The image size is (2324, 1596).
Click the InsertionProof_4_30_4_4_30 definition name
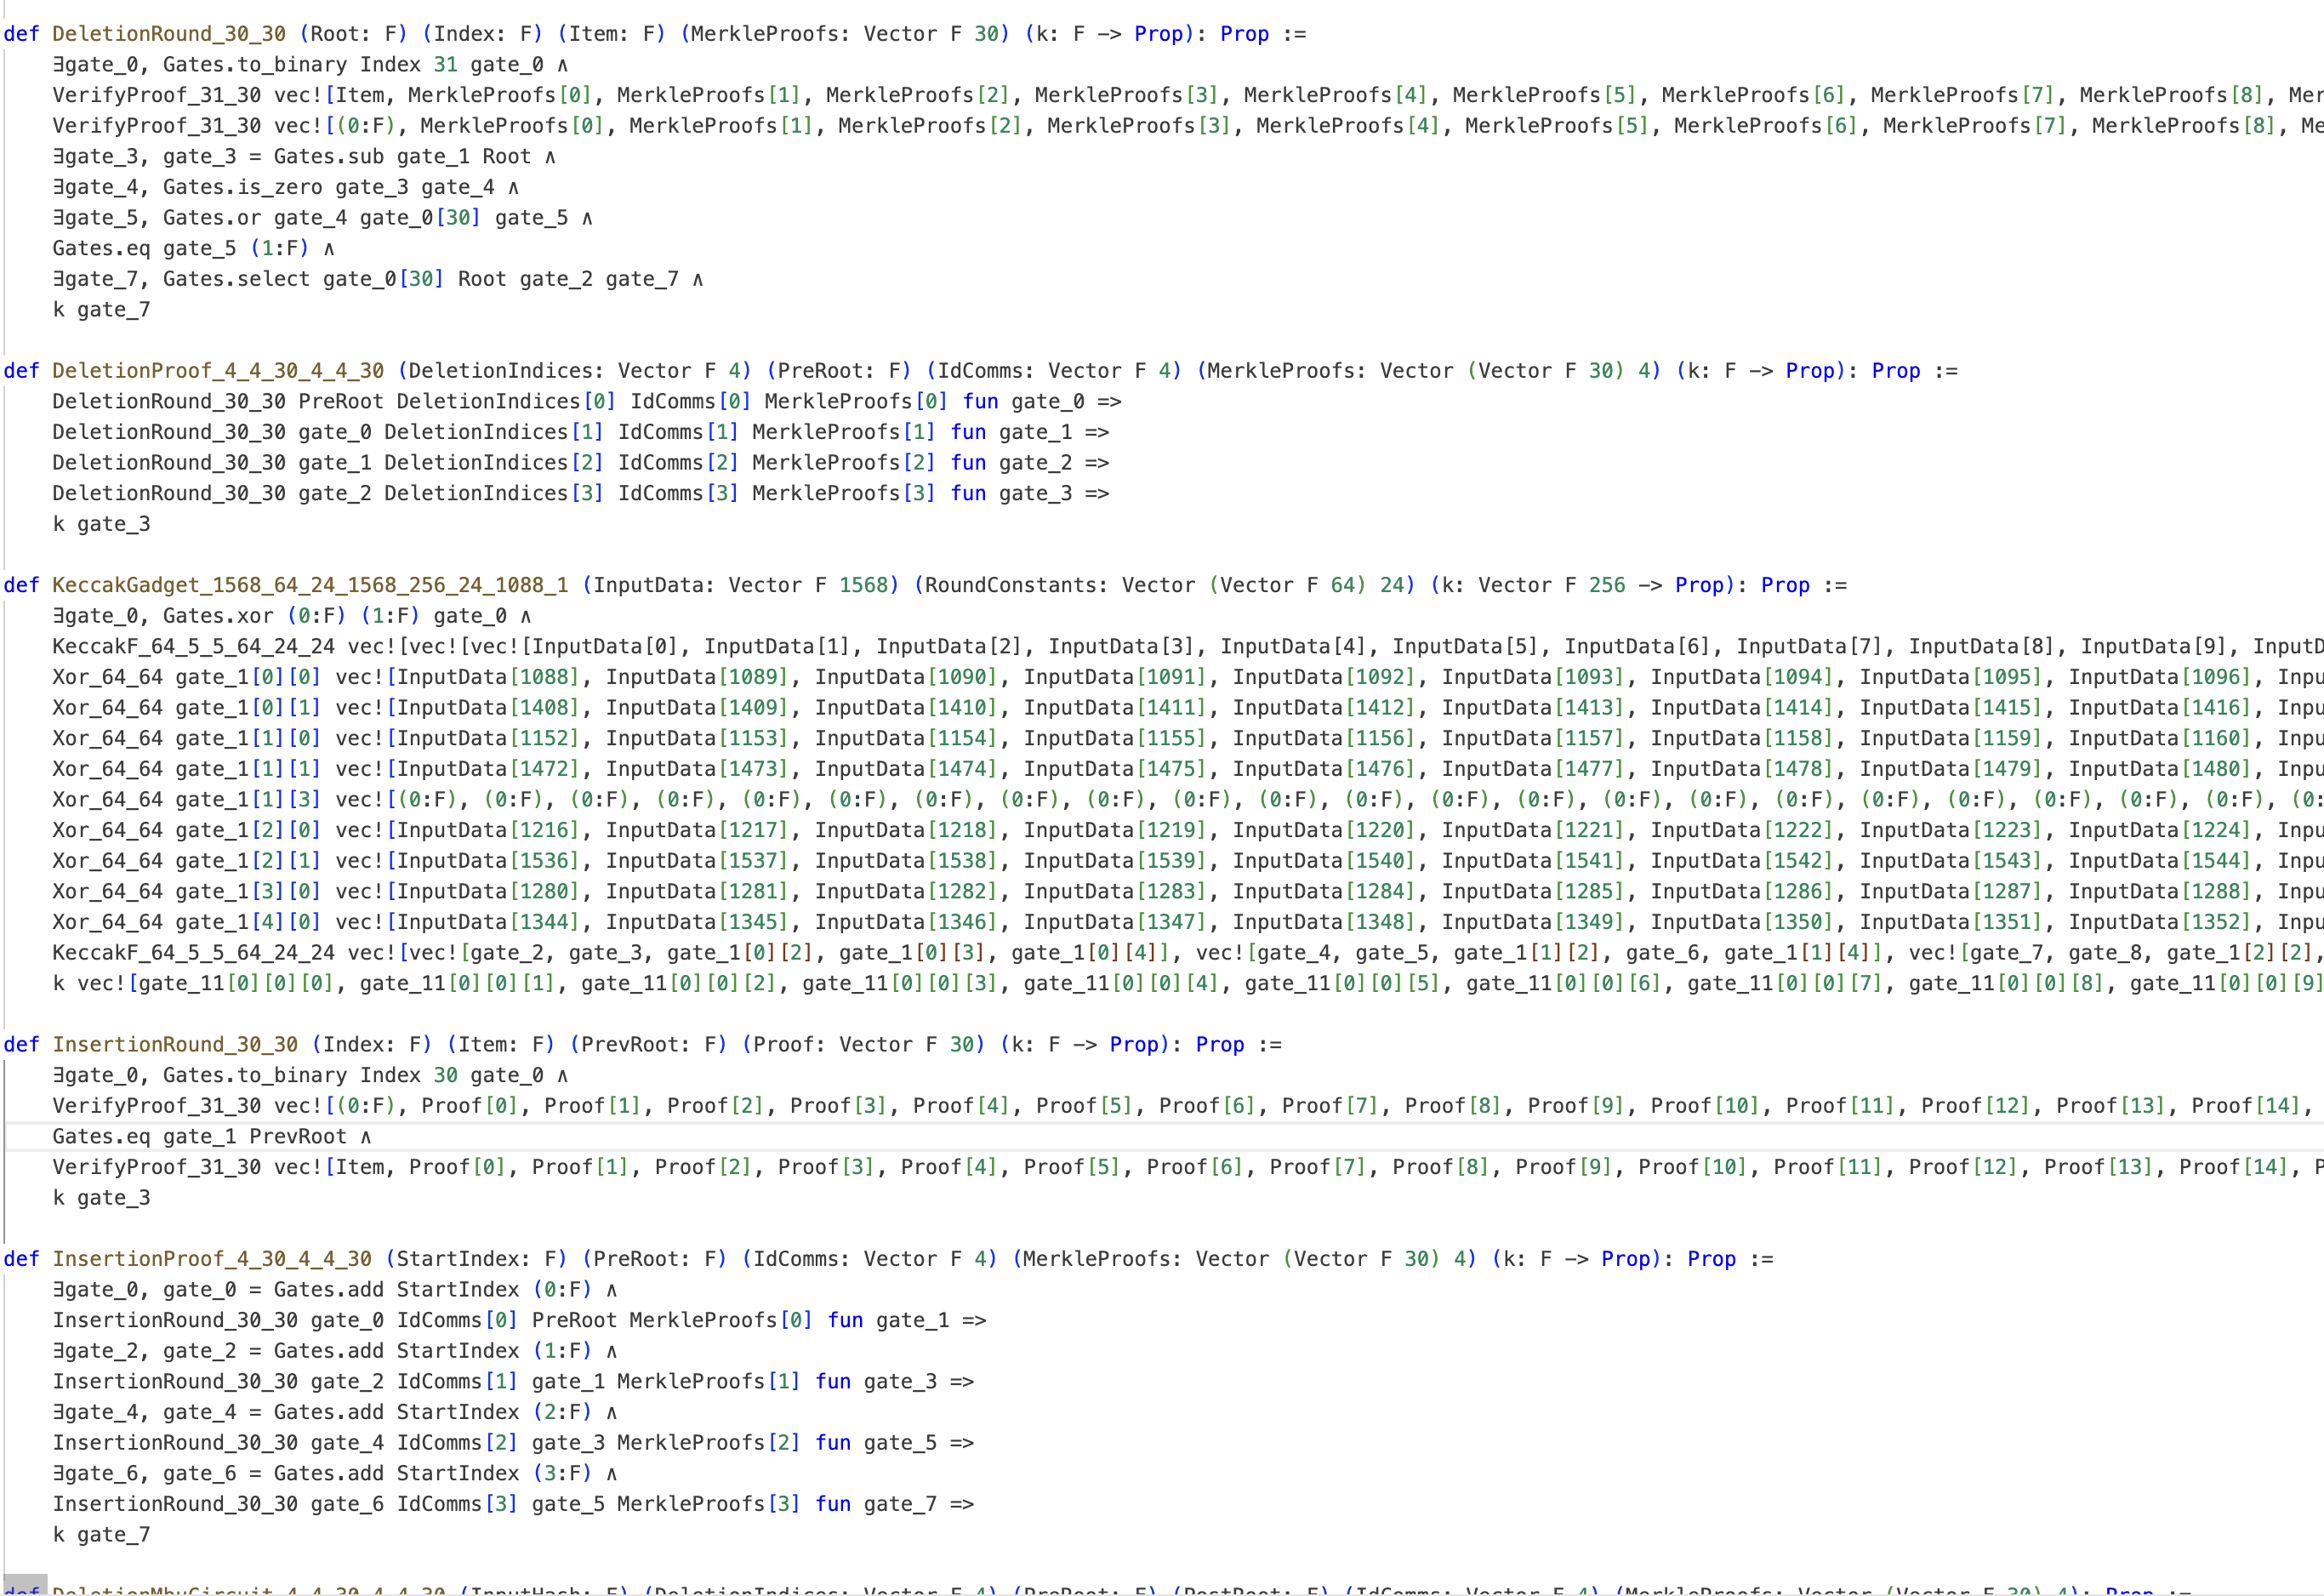pos(211,1259)
